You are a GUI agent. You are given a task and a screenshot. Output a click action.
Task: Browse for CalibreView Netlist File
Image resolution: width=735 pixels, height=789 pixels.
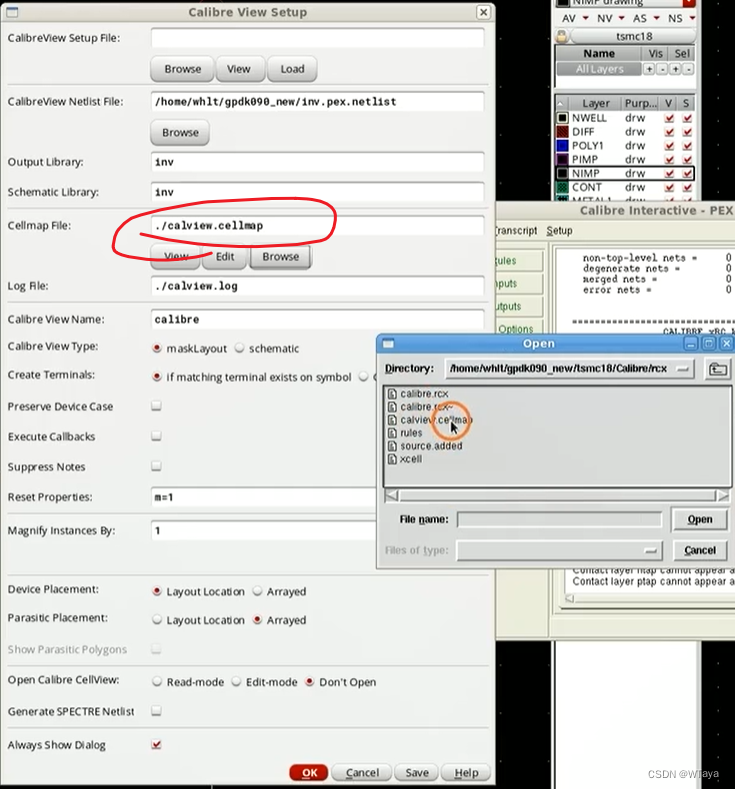click(180, 132)
